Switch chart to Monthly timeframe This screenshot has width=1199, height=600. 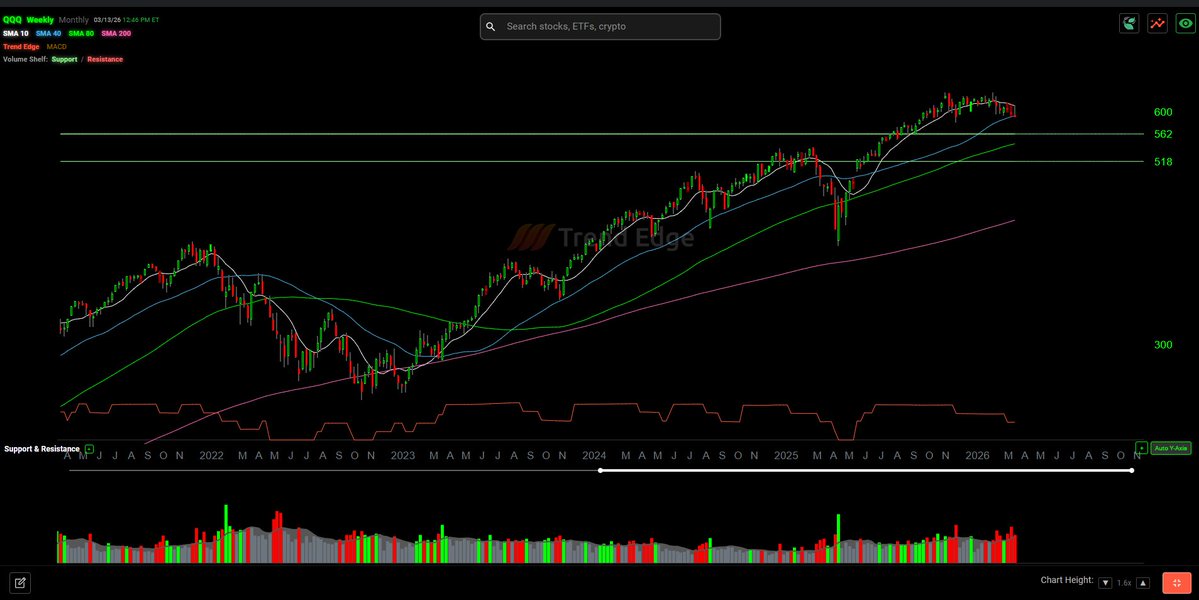[x=73, y=20]
